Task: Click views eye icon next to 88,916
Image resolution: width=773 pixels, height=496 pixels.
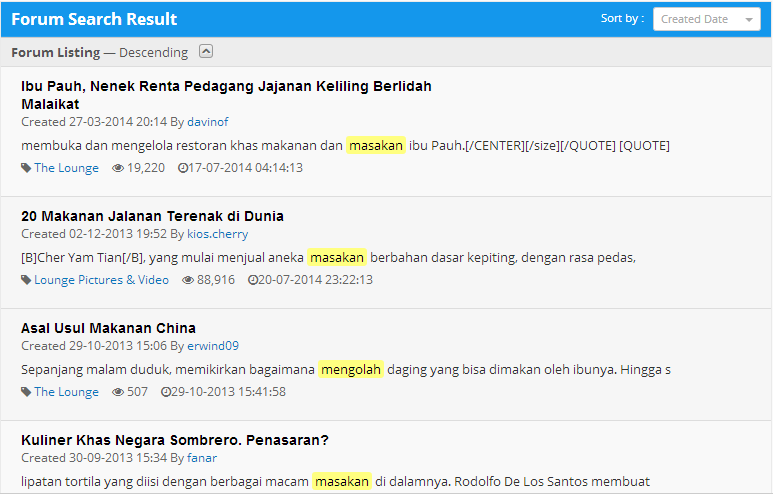Action: [x=188, y=280]
